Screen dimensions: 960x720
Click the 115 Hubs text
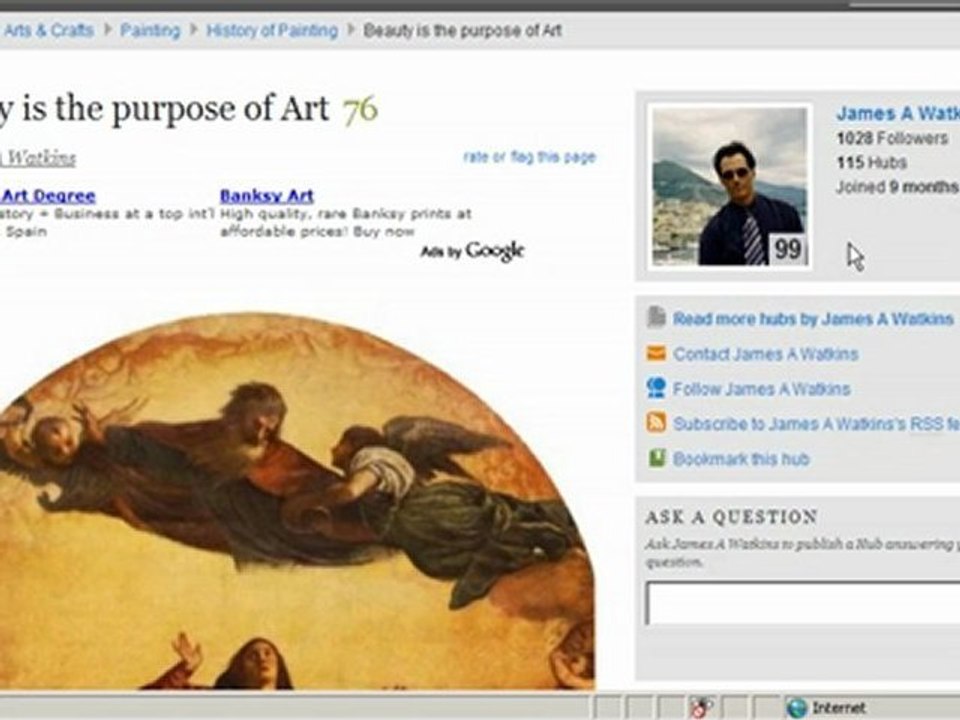872,163
